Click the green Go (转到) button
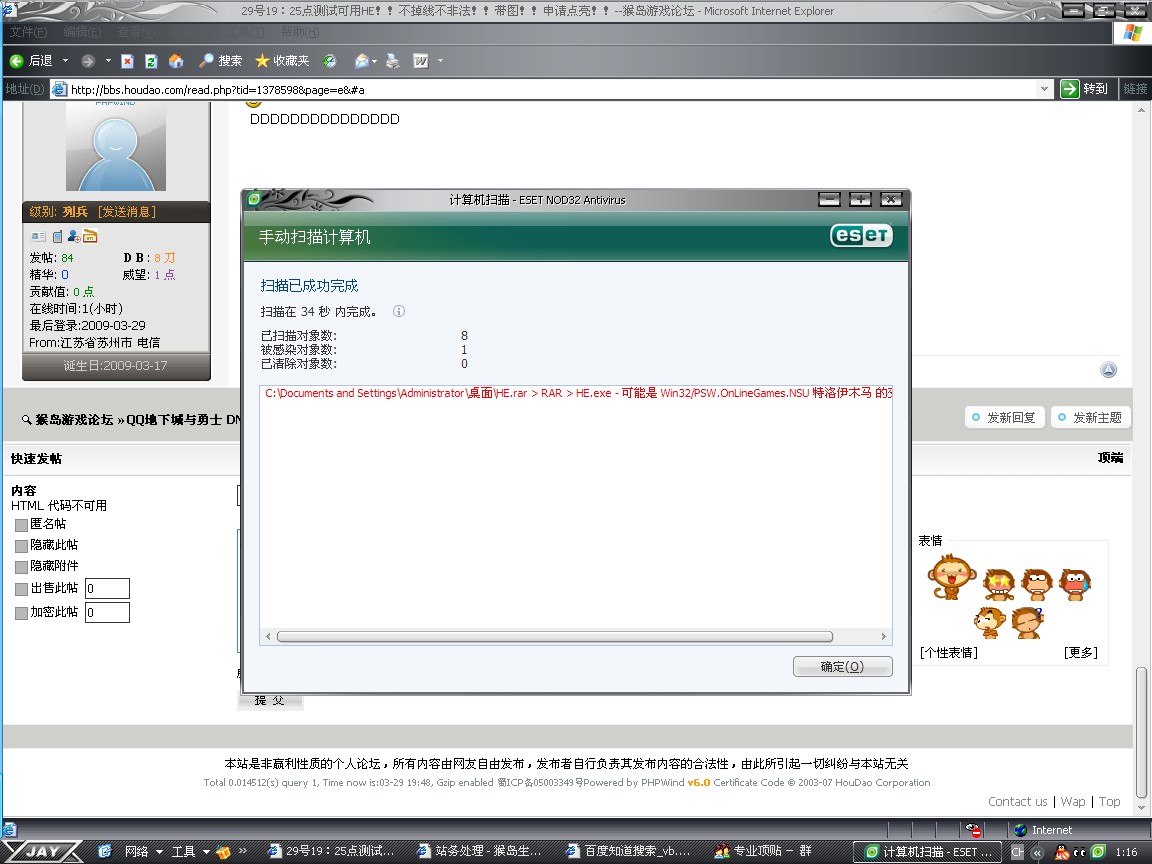Image resolution: width=1152 pixels, height=864 pixels. 1084,89
